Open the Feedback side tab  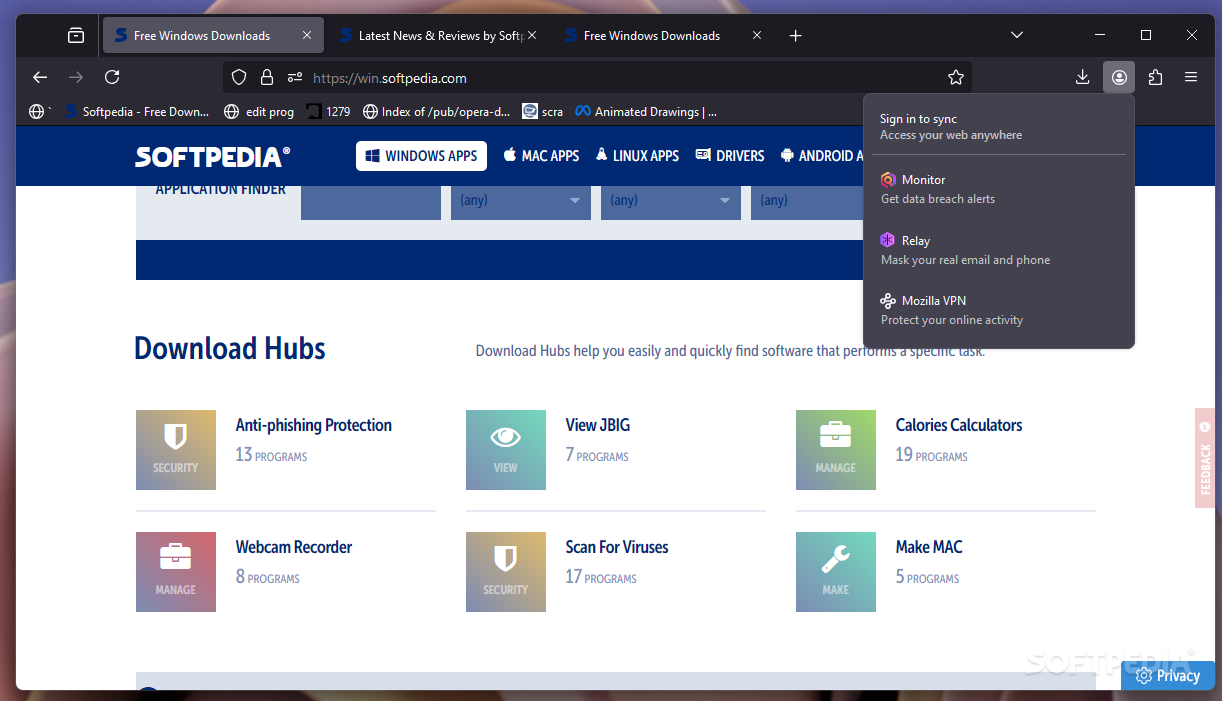(1204, 458)
